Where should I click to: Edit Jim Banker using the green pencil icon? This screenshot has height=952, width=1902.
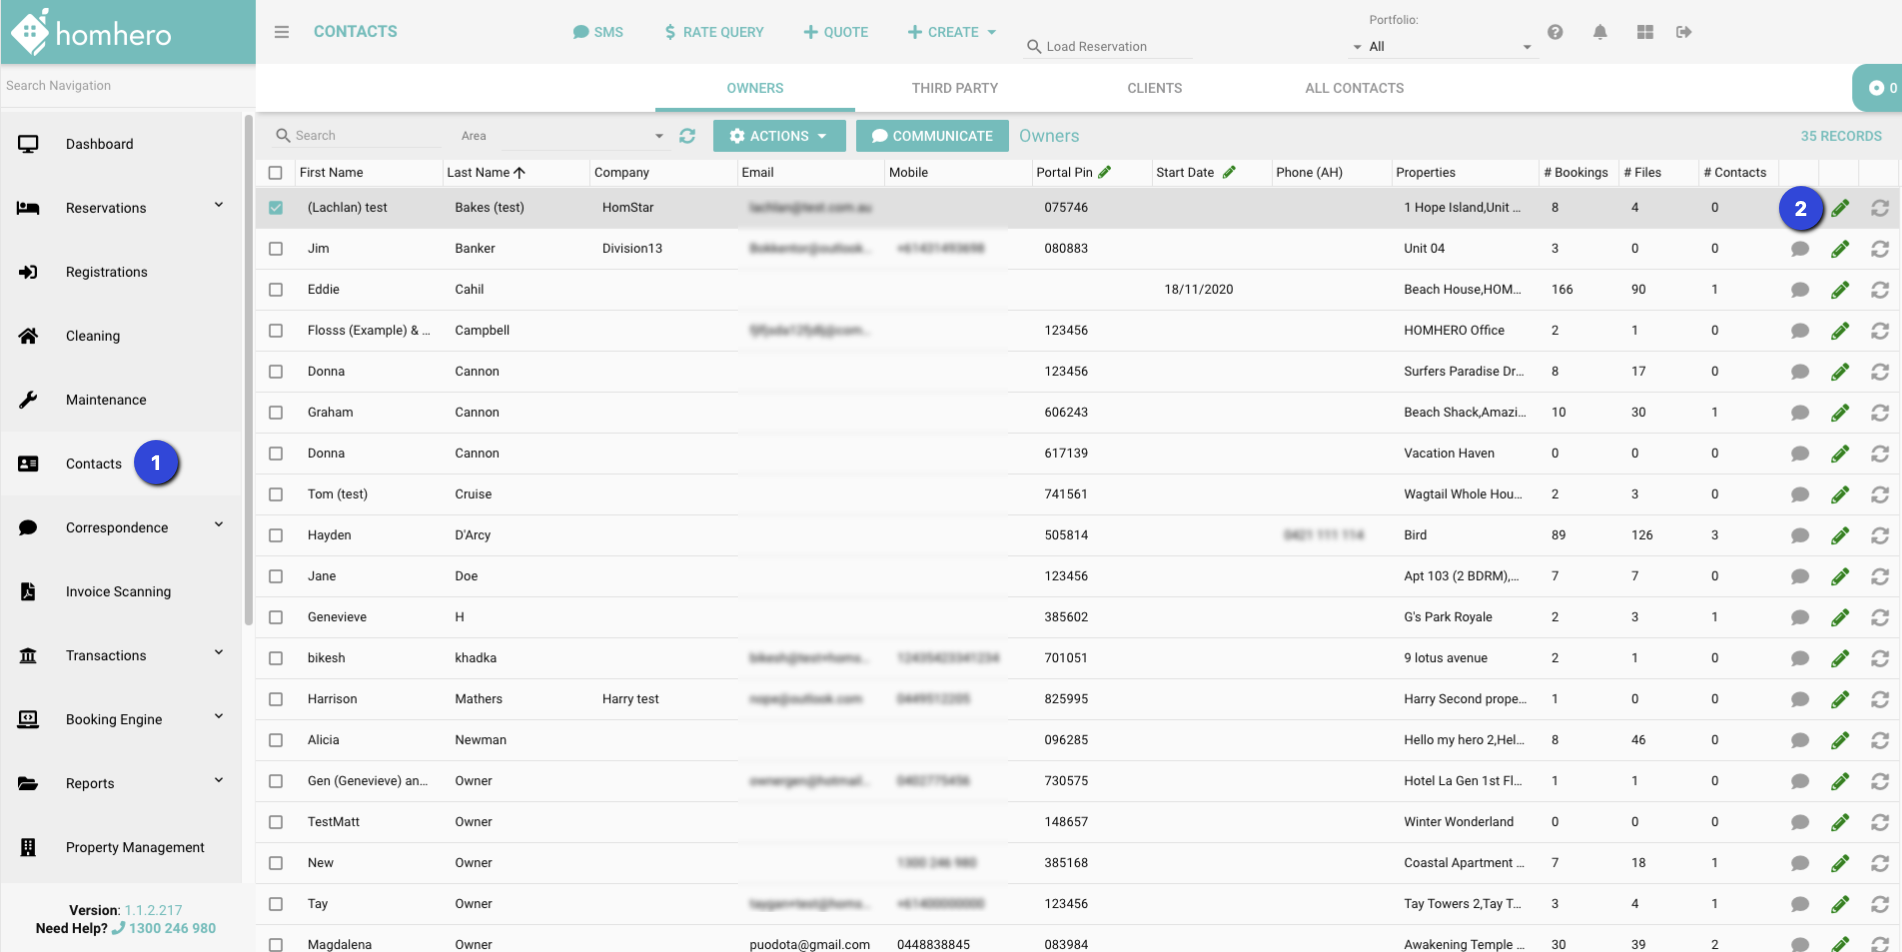(x=1840, y=249)
